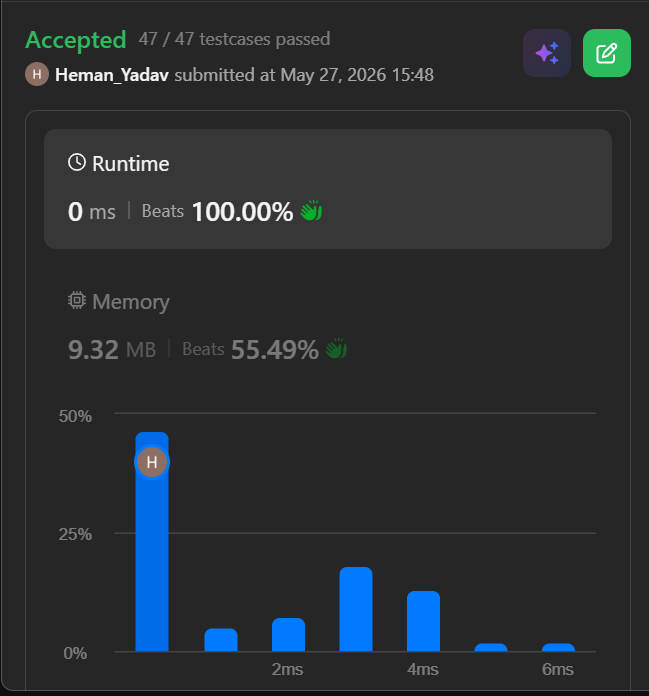Click the Memory chip icon

coord(77,301)
